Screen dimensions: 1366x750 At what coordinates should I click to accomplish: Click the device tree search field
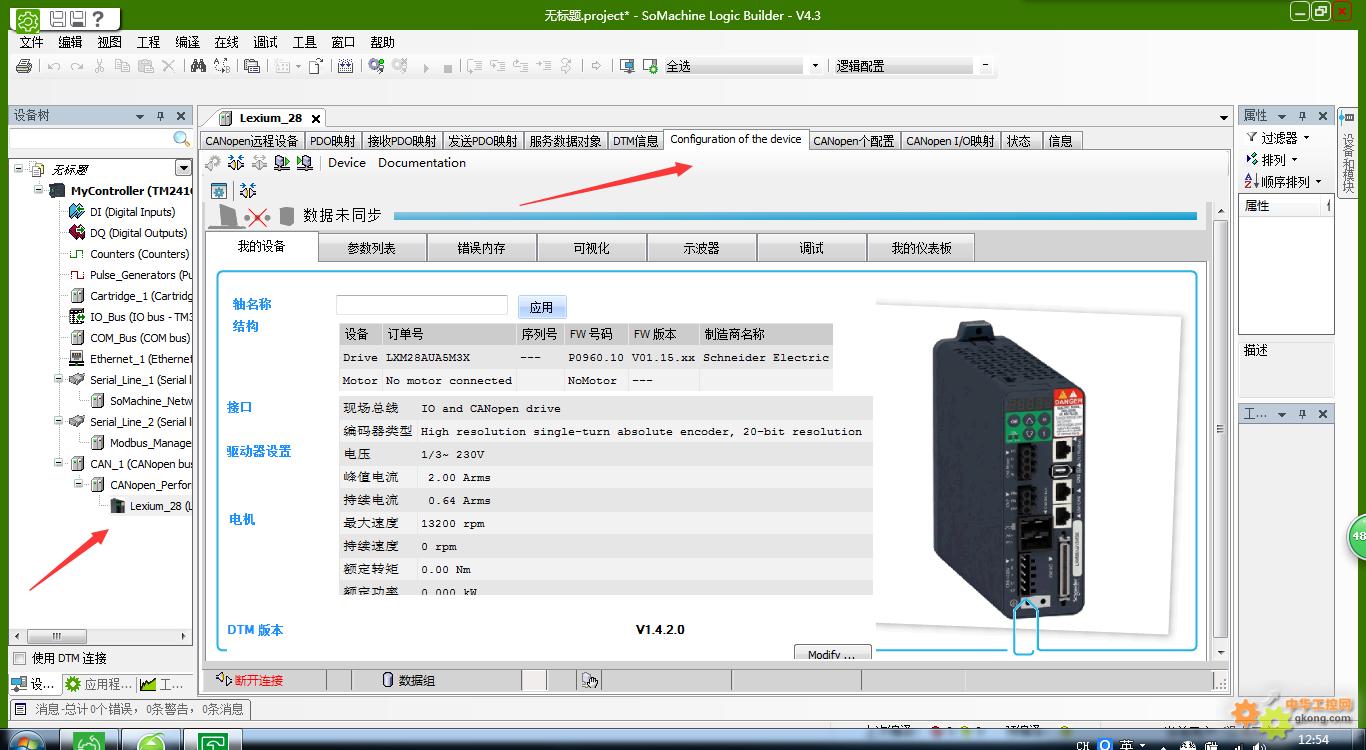[x=90, y=139]
